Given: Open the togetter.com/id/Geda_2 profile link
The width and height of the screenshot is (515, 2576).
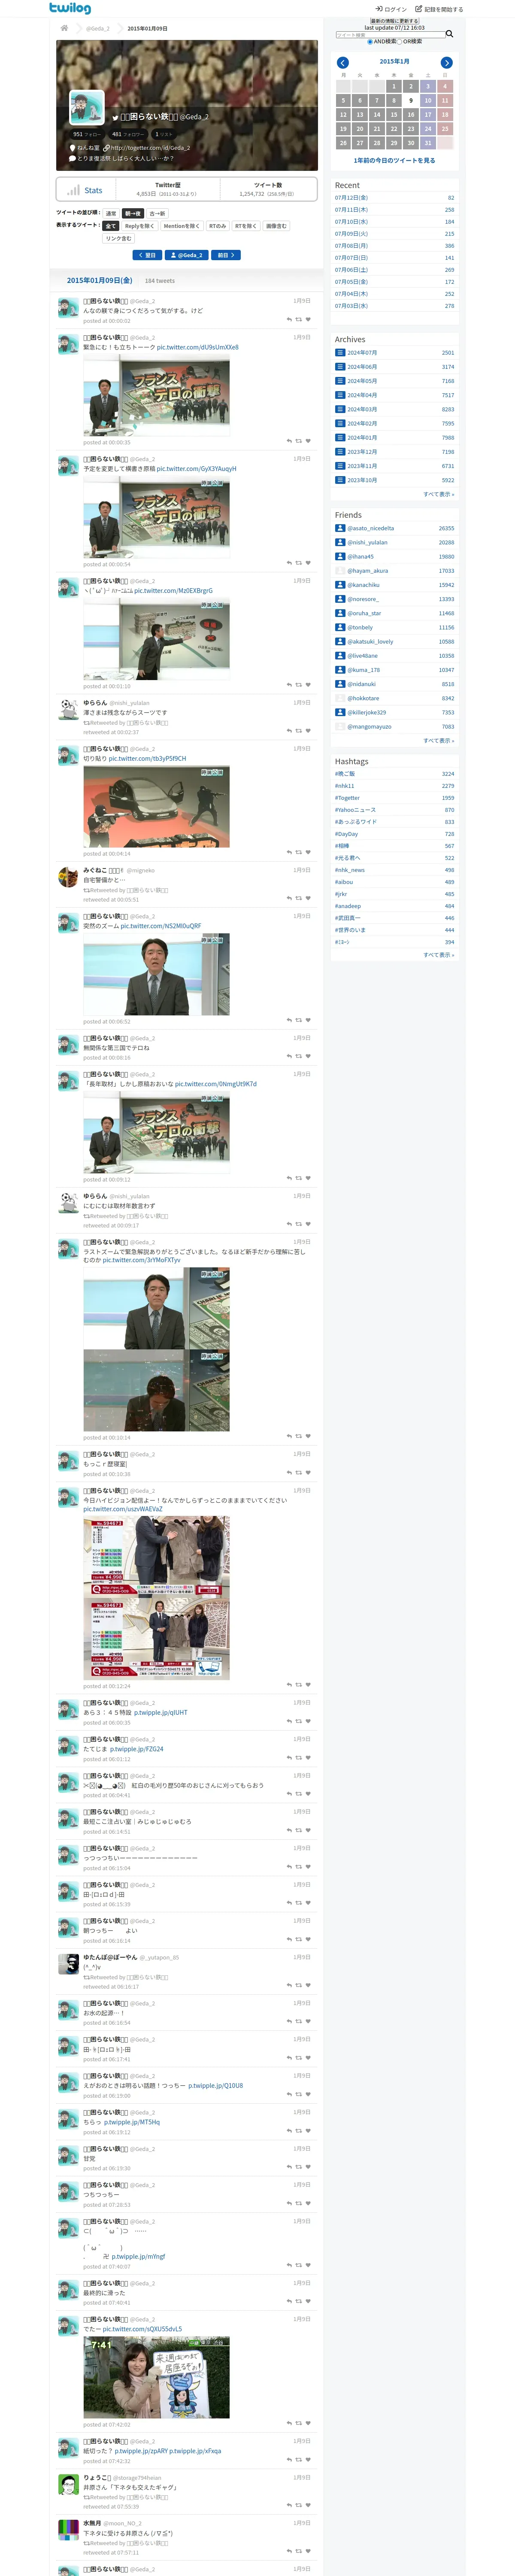Looking at the screenshot, I should pyautogui.click(x=150, y=148).
